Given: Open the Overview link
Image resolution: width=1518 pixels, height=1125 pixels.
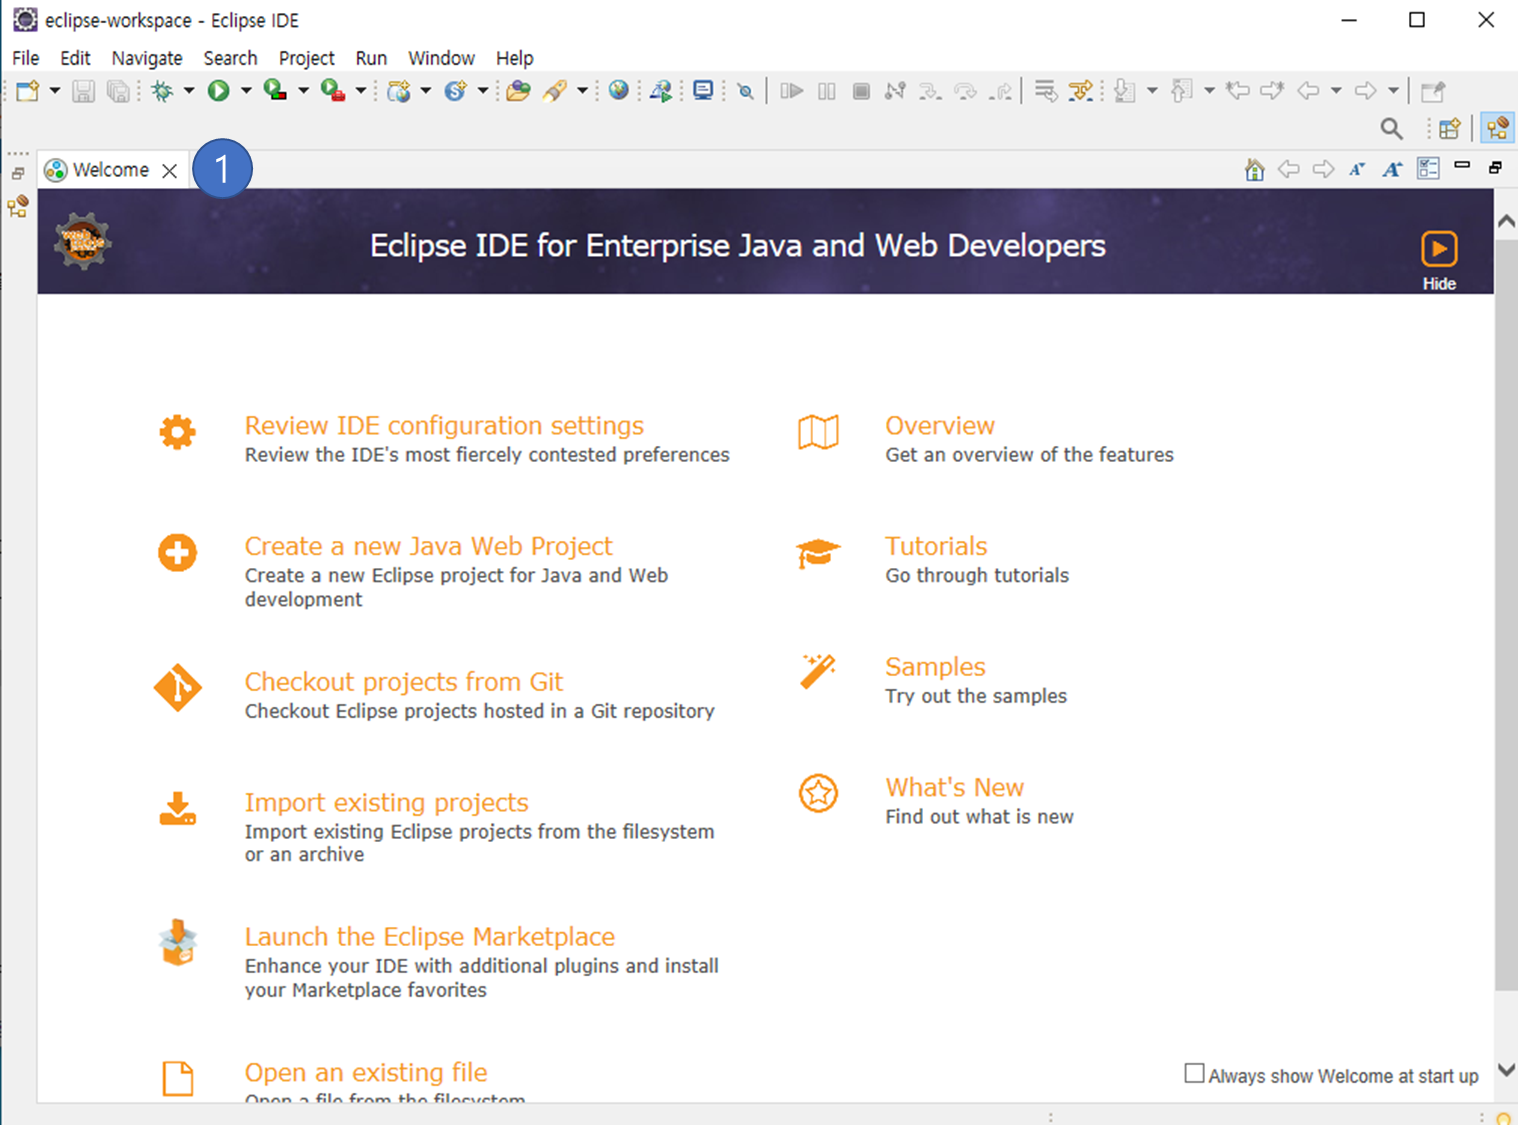Looking at the screenshot, I should 939,426.
